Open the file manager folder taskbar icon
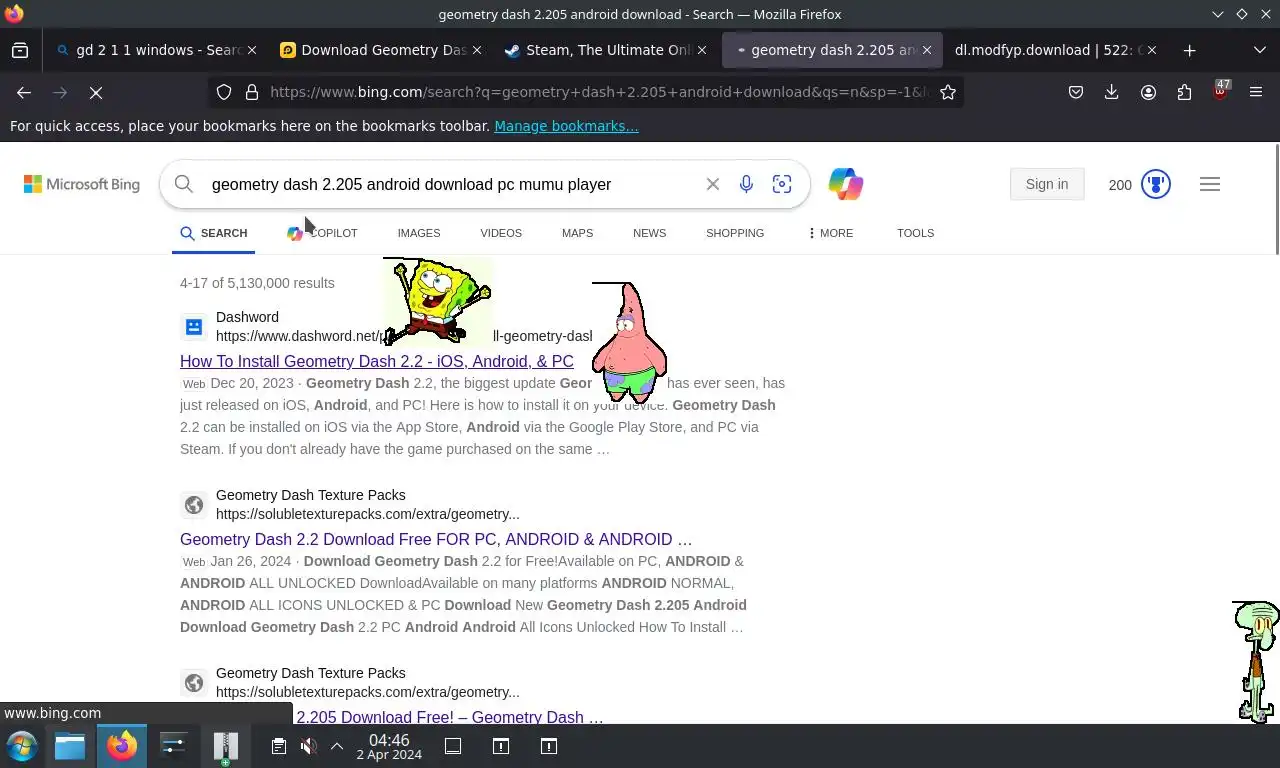1280x768 pixels. (70, 746)
